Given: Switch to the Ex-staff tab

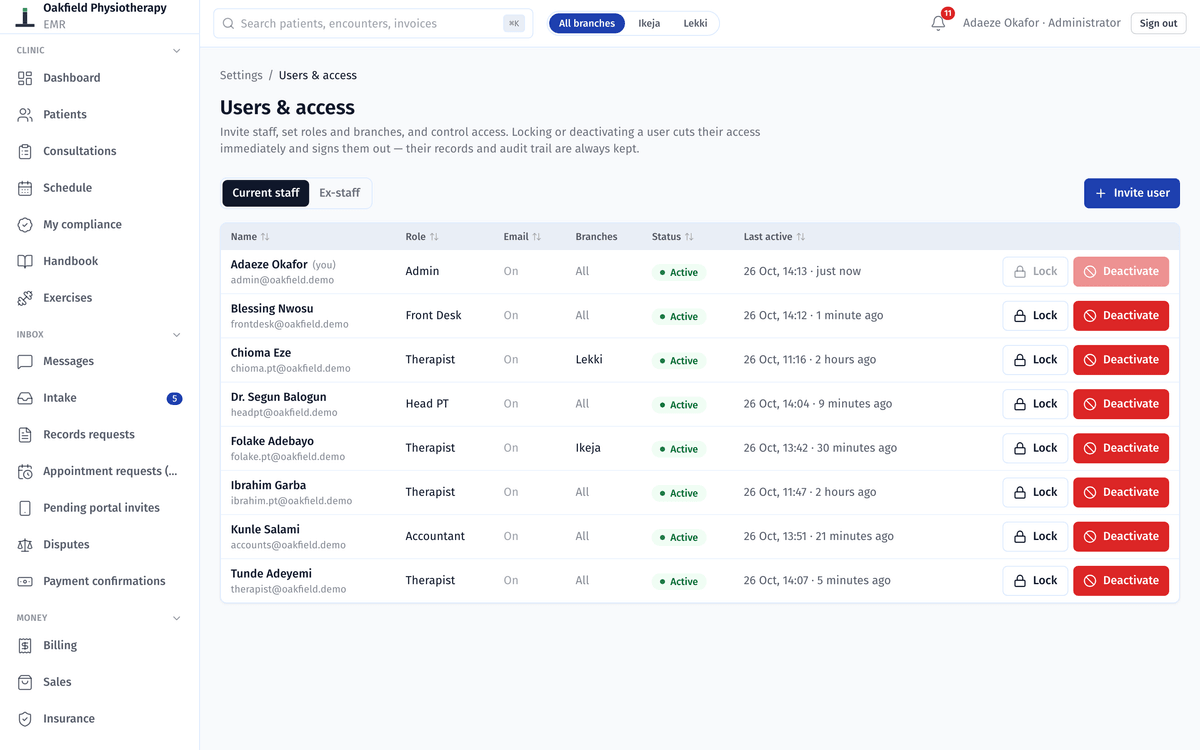Looking at the screenshot, I should click(x=340, y=193).
